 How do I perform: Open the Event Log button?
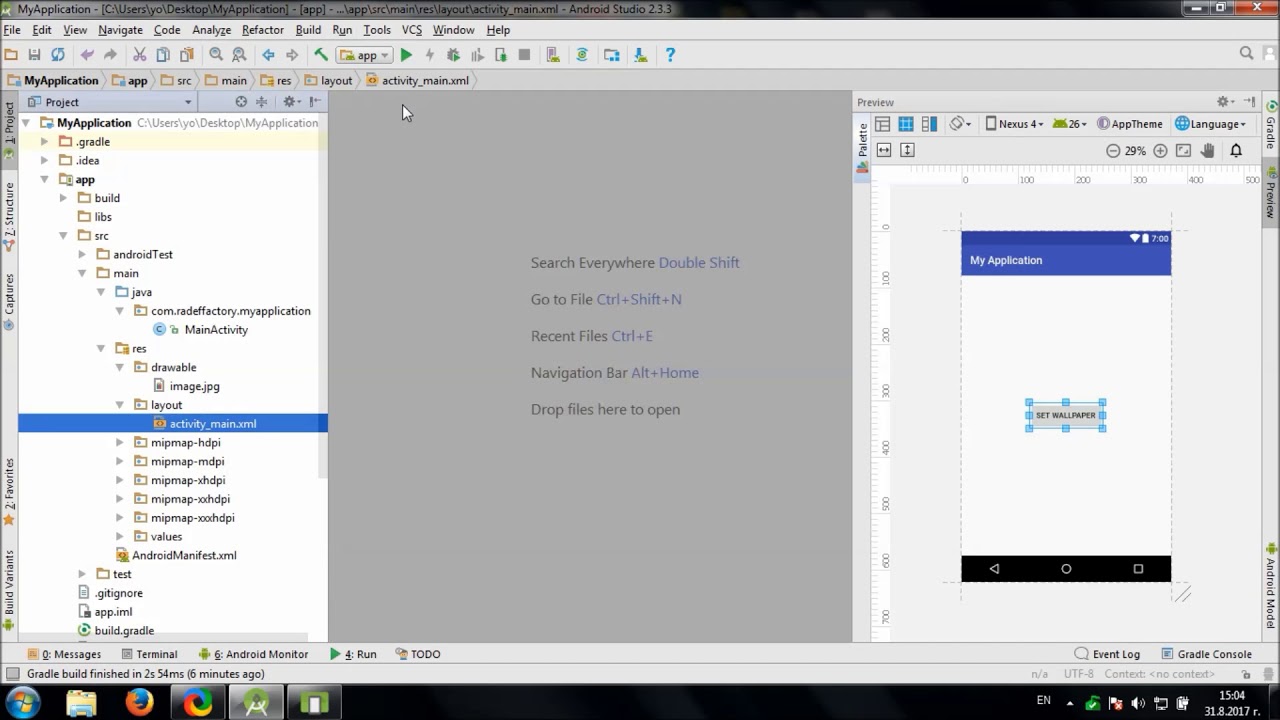tap(1107, 654)
